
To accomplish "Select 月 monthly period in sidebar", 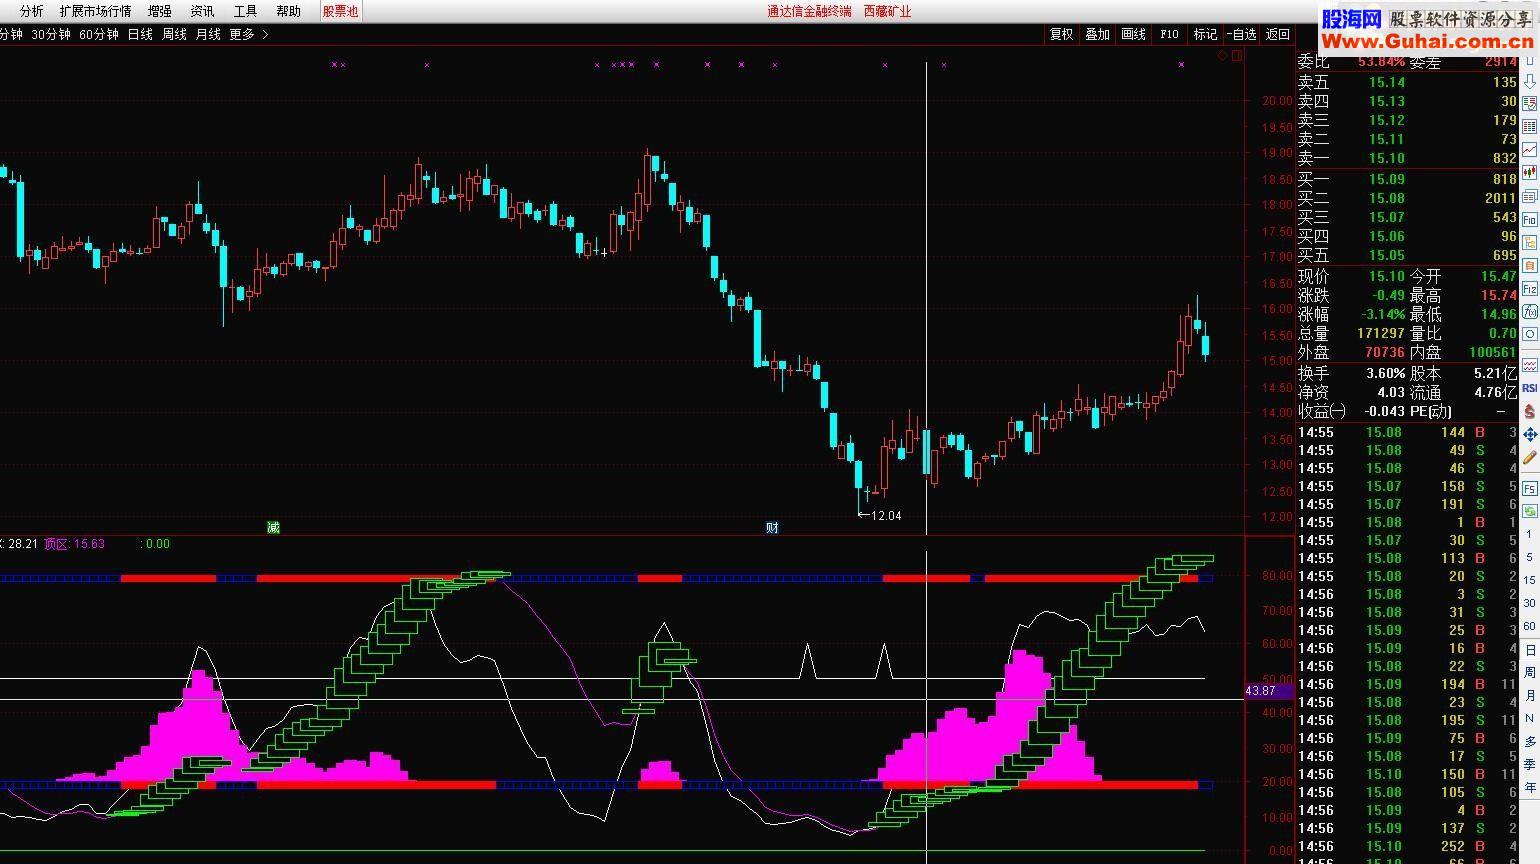I will [x=1530, y=695].
